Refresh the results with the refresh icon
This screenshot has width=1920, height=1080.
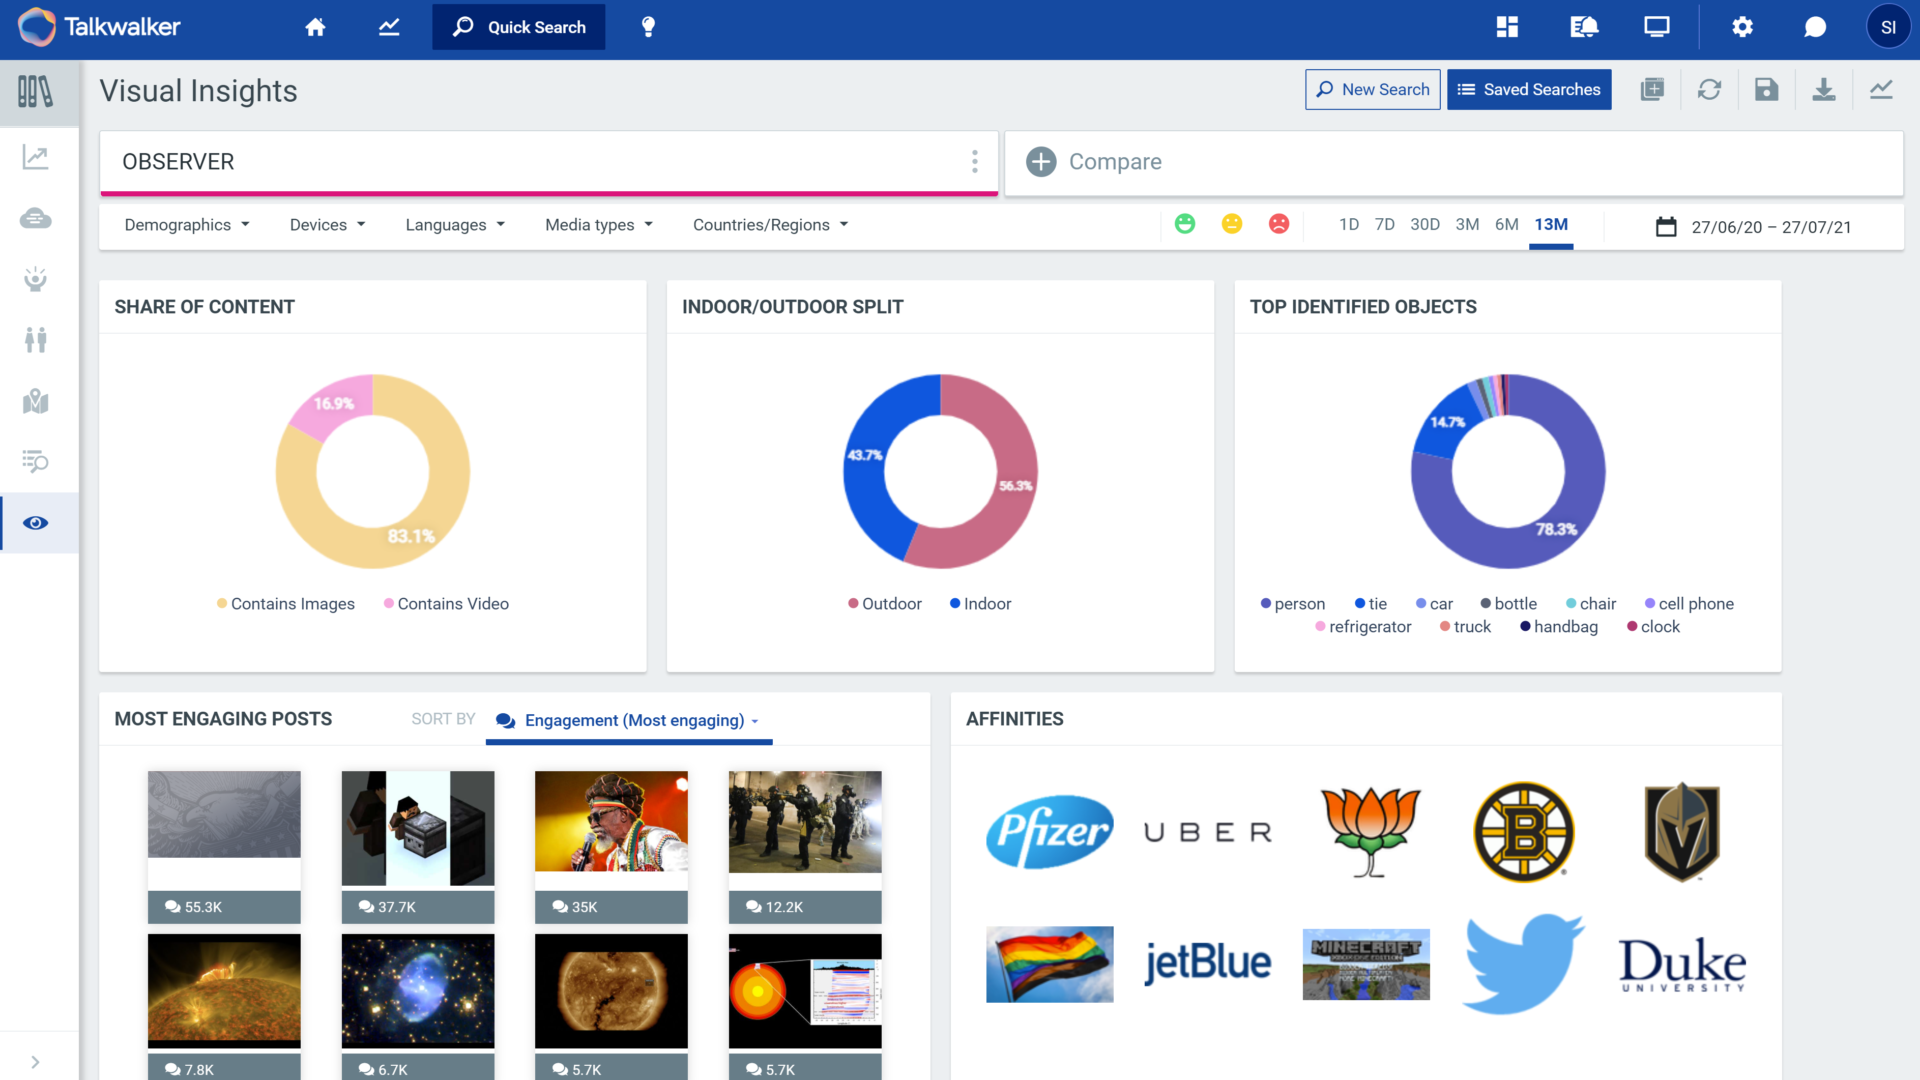coord(1709,90)
